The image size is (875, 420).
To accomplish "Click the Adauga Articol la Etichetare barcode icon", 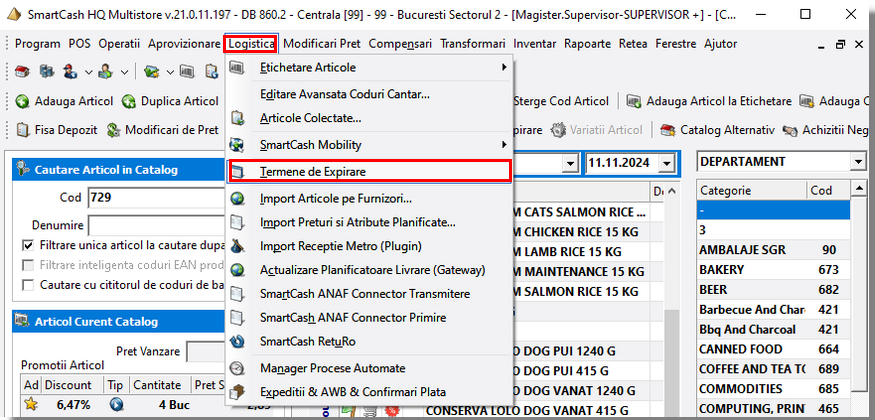I will [634, 101].
